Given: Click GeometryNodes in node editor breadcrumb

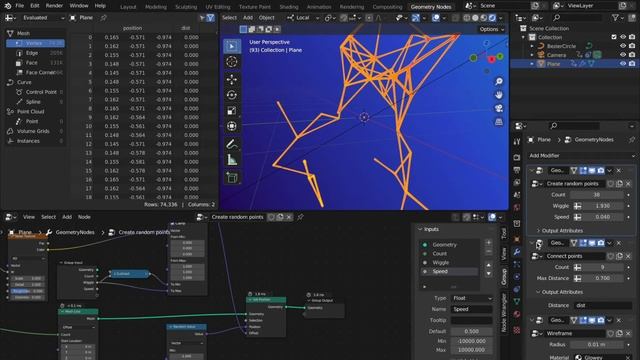Looking at the screenshot, I should point(75,232).
